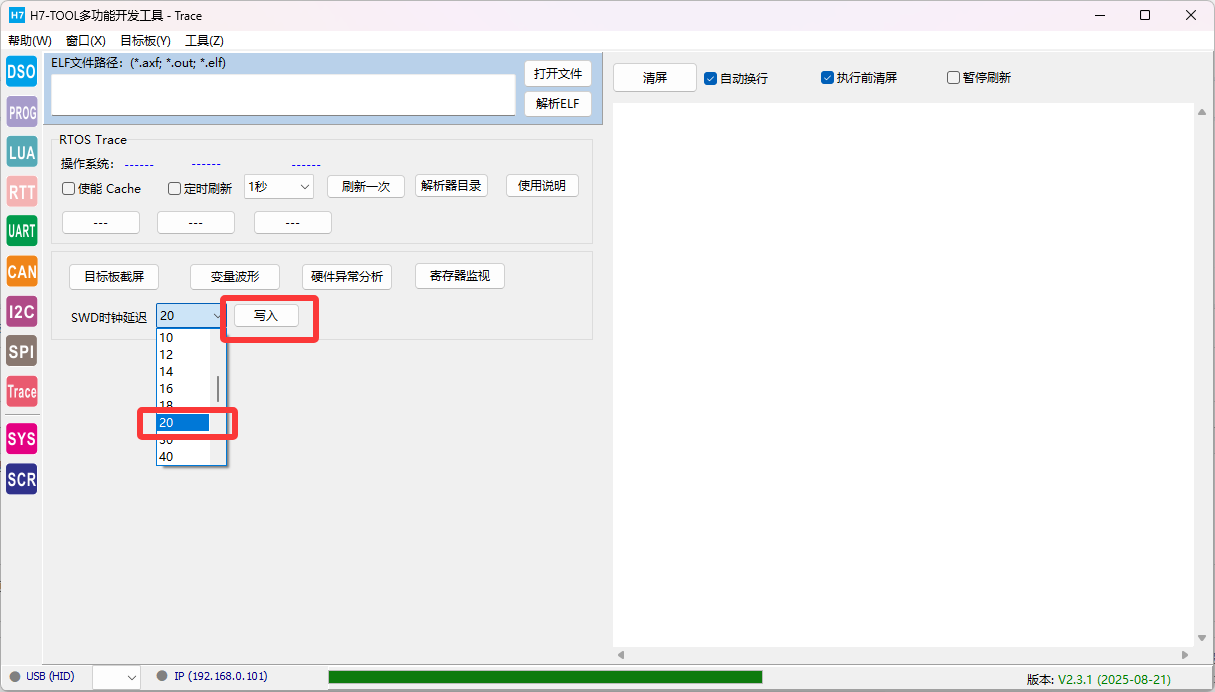
Task: Enable the 使能 Cache checkbox
Action: pos(69,189)
